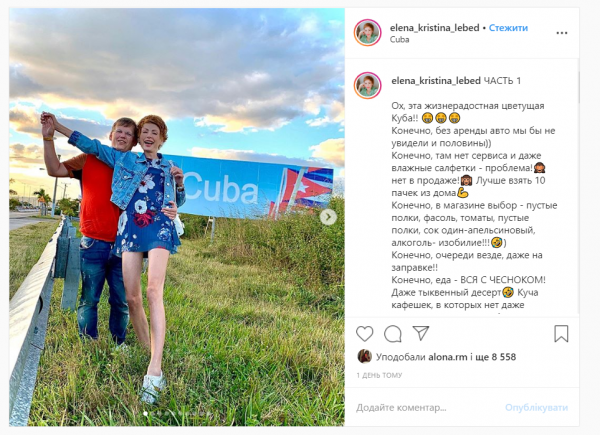
Task: View list of 8 558 other likes
Action: click(x=496, y=357)
